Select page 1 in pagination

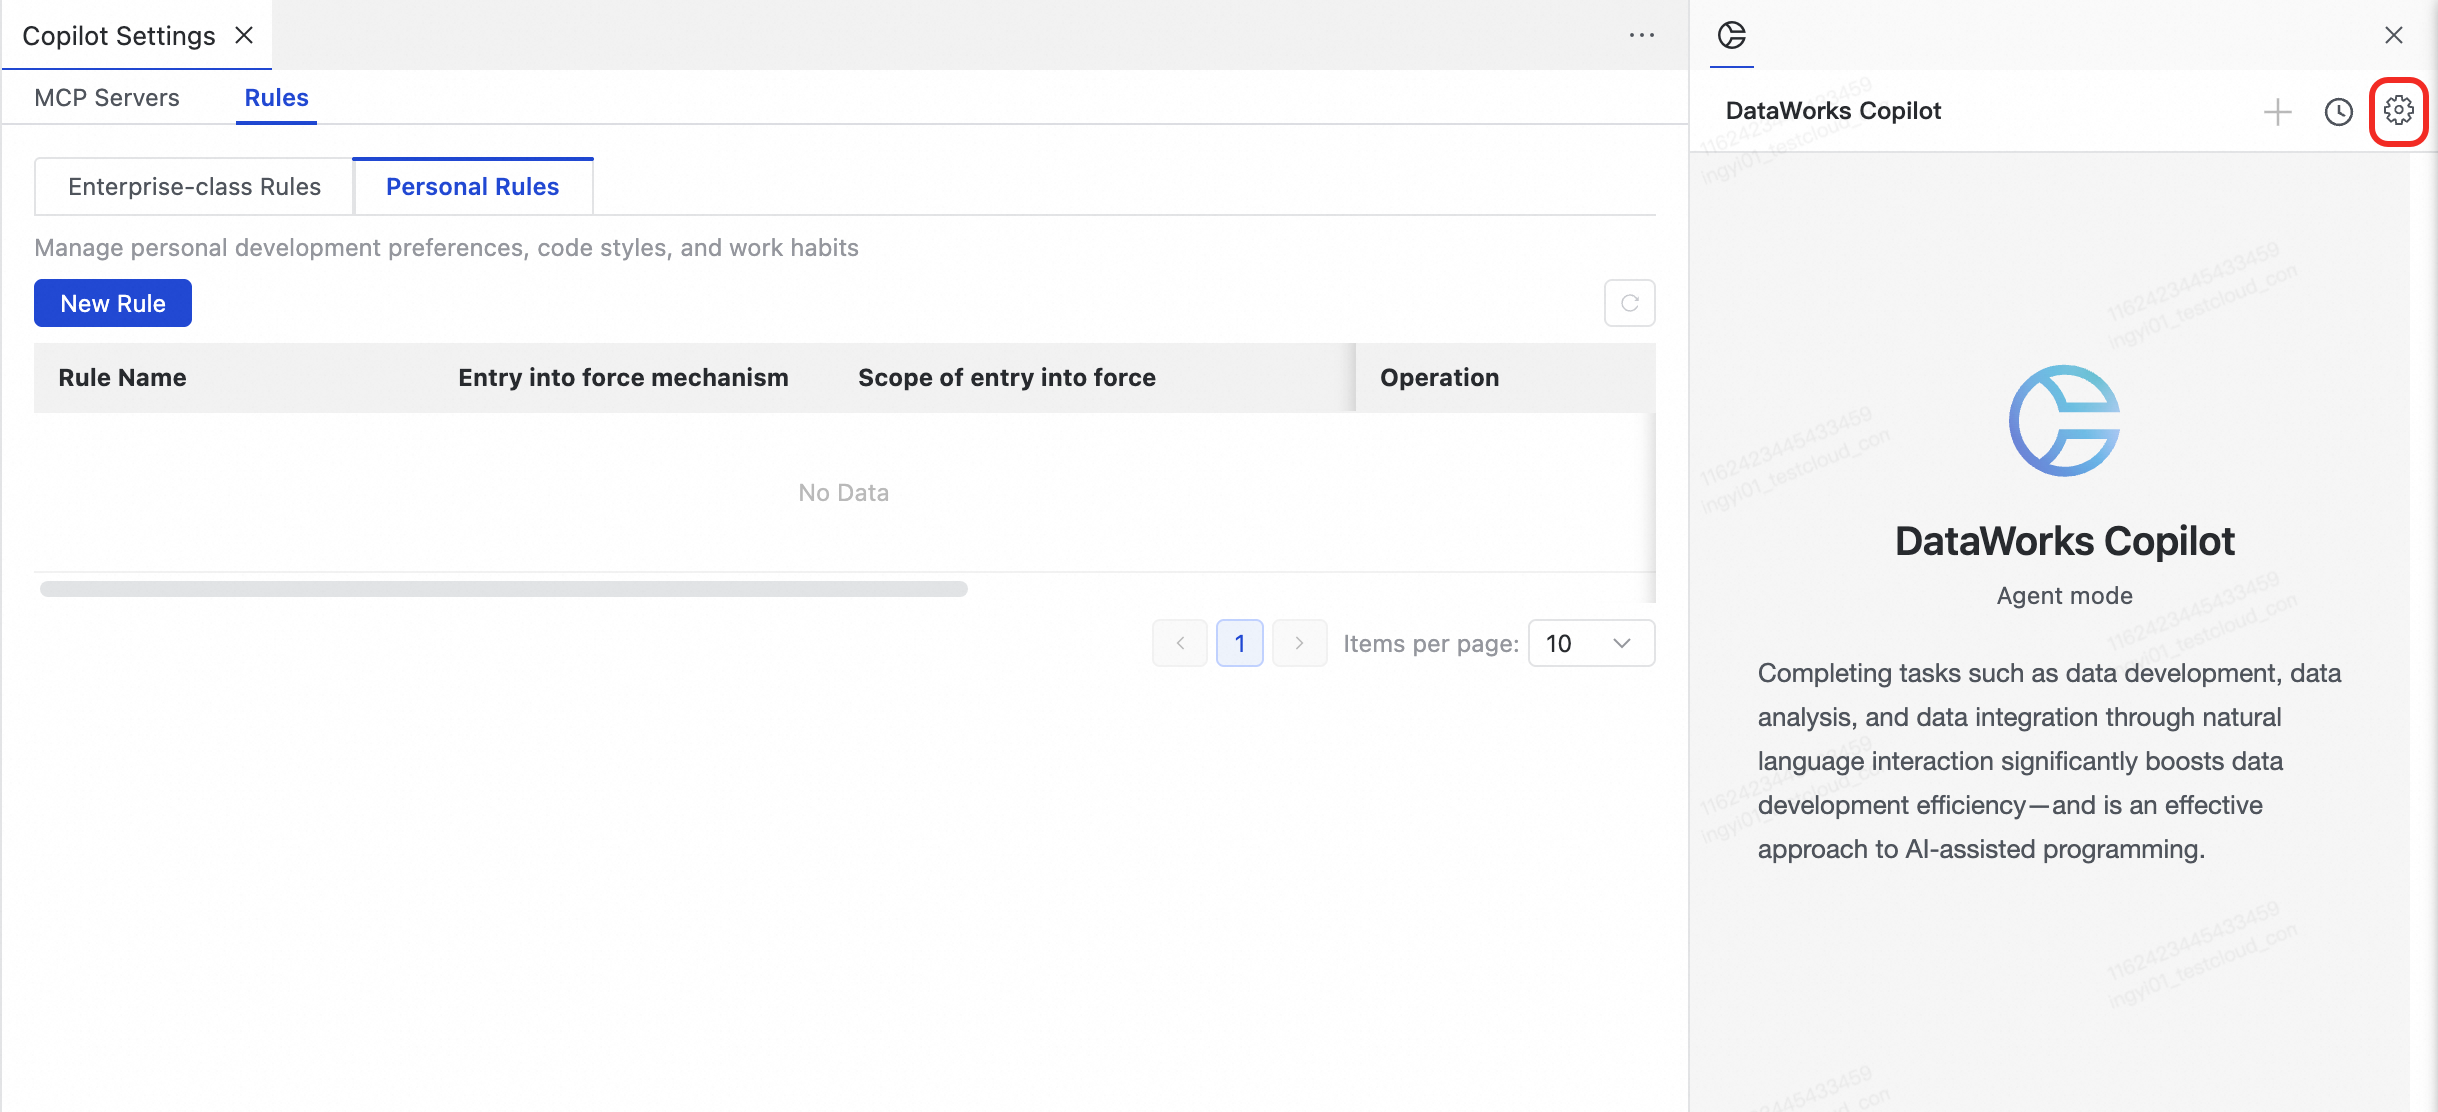[x=1239, y=643]
